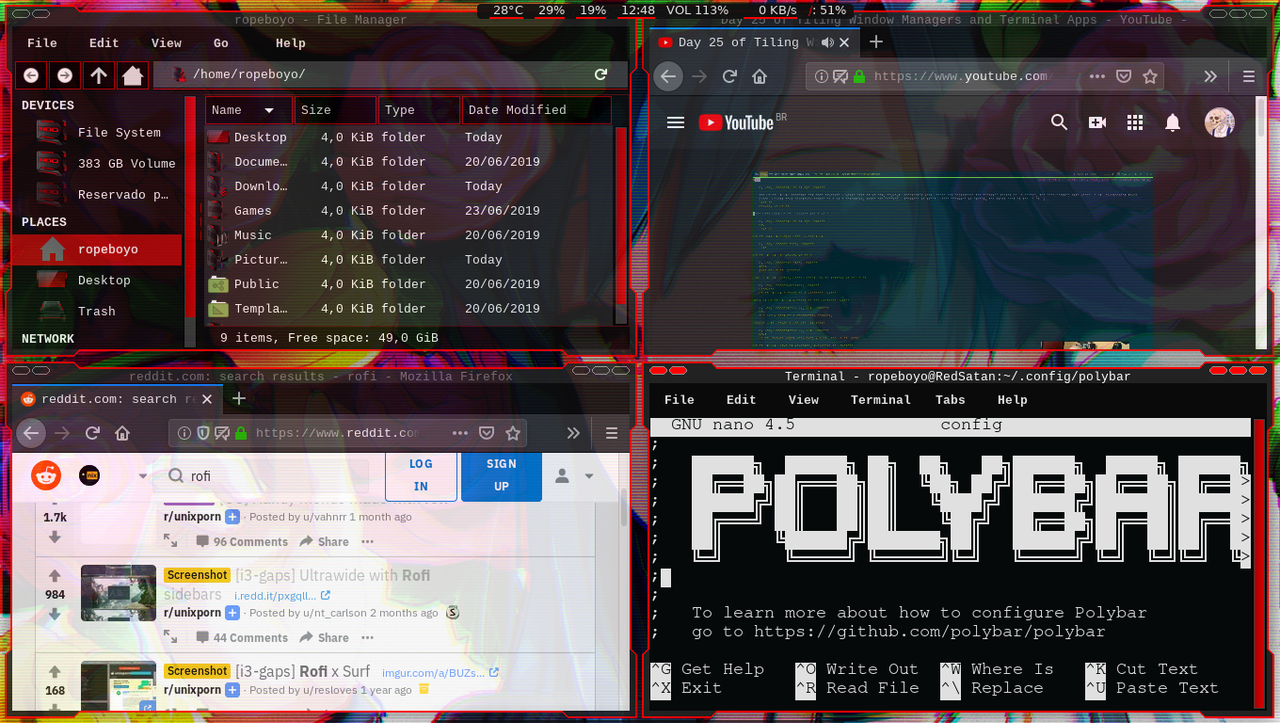Image resolution: width=1280 pixels, height=723 pixels.
Task: Open new tab in YouTube Firefox window
Action: pos(876,42)
